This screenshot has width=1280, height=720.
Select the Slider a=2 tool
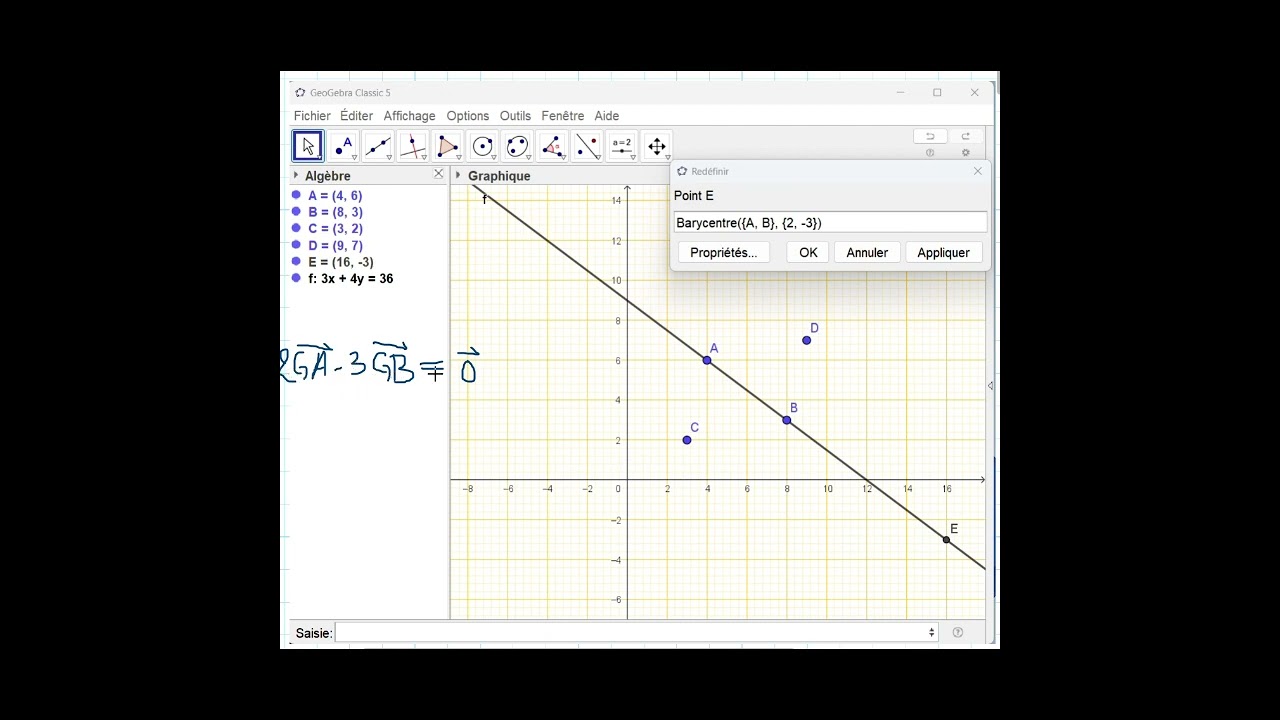click(622, 146)
